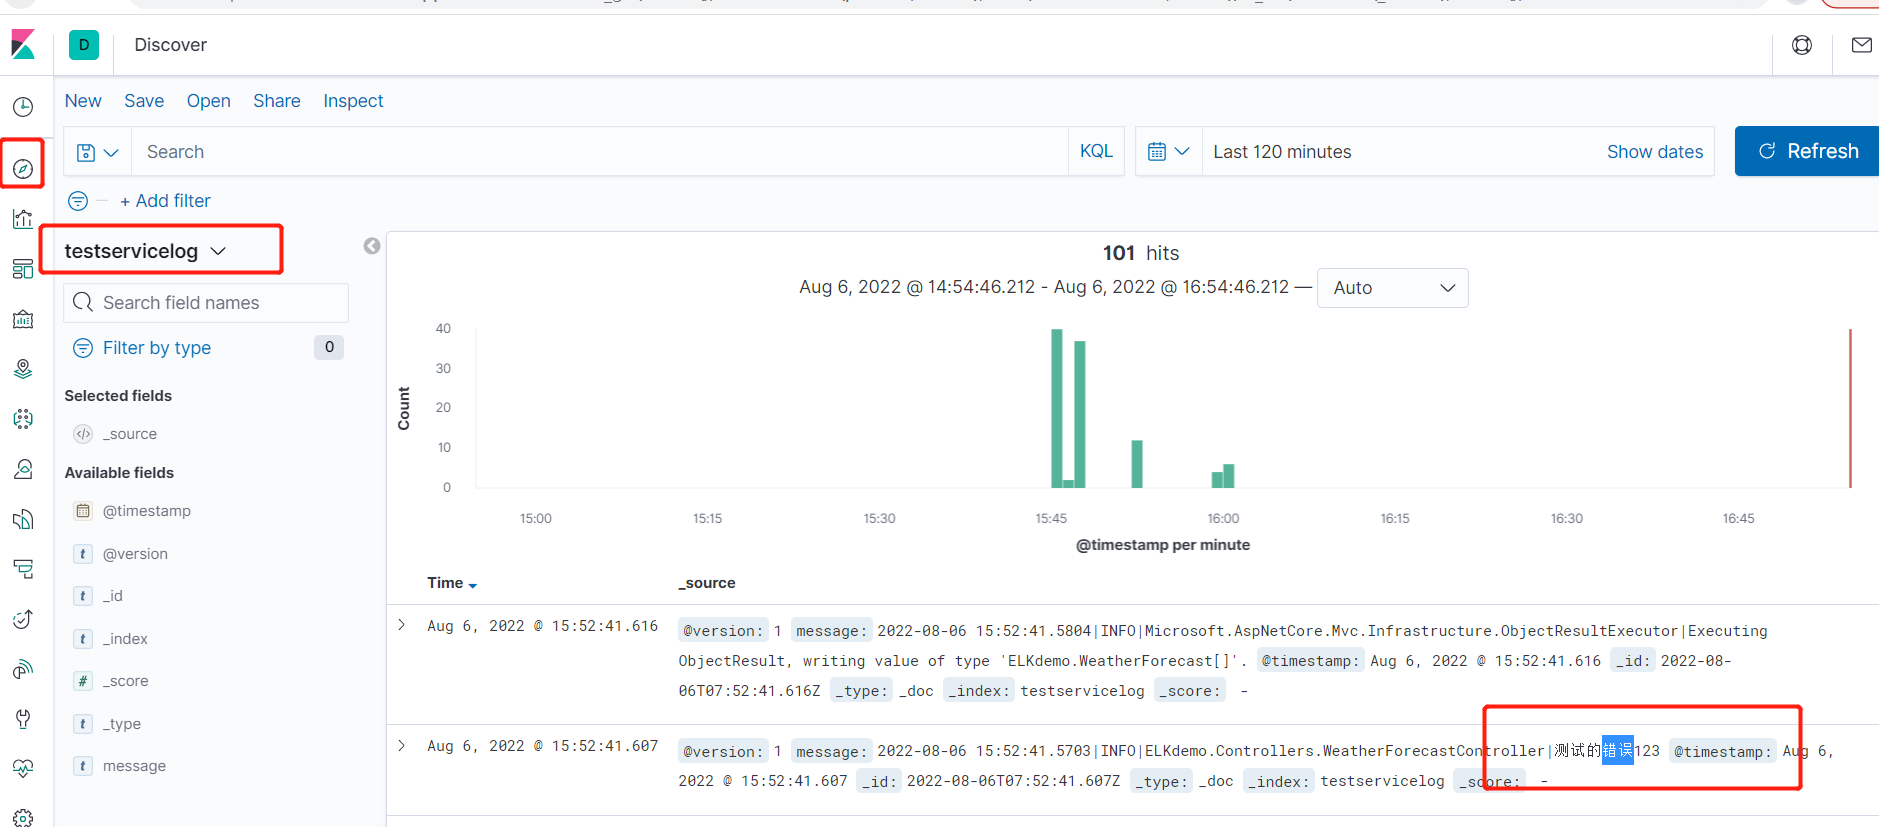Click the _source column header
1879x827 pixels.
pos(707,583)
